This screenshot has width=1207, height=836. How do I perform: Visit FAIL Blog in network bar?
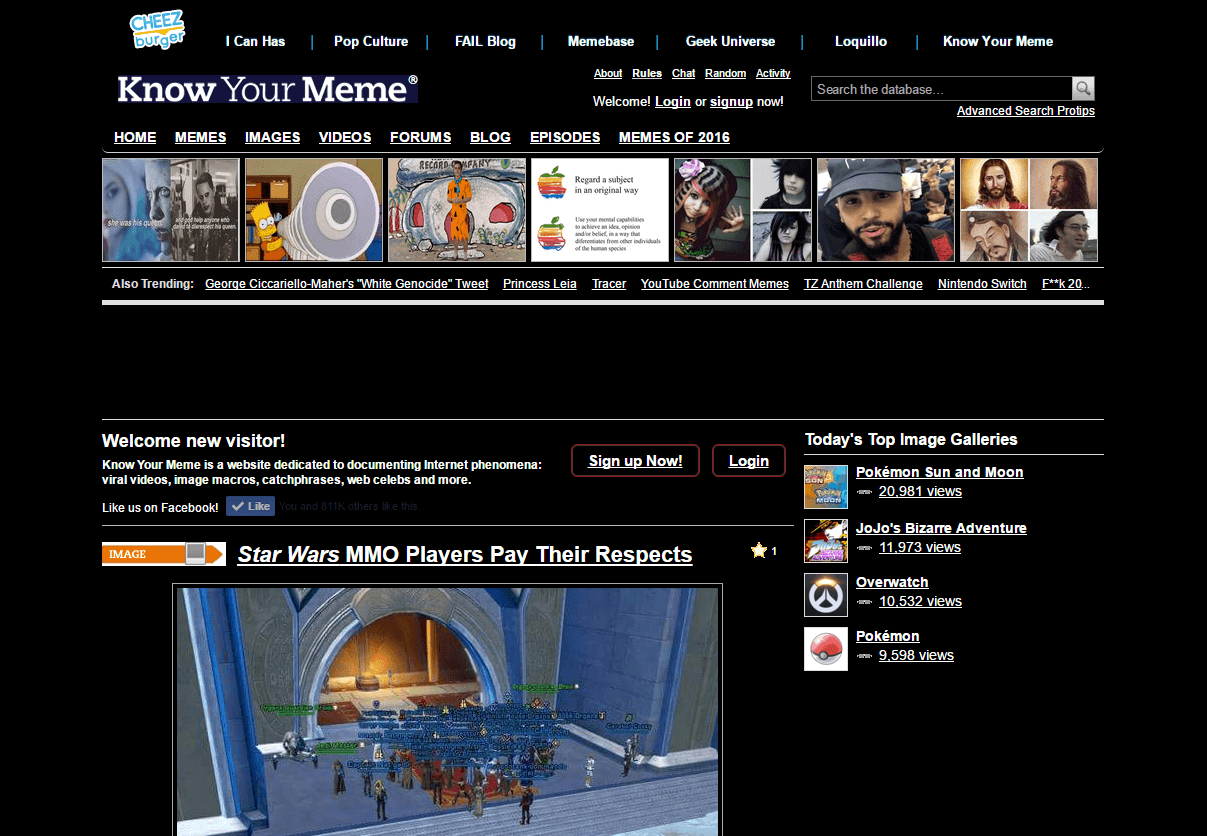tap(485, 41)
